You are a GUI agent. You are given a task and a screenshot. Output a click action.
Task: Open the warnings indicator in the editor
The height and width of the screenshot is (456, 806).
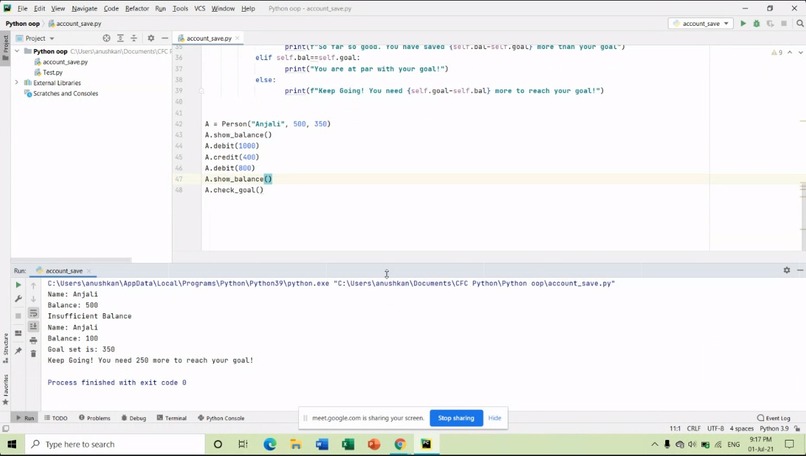[x=777, y=52]
